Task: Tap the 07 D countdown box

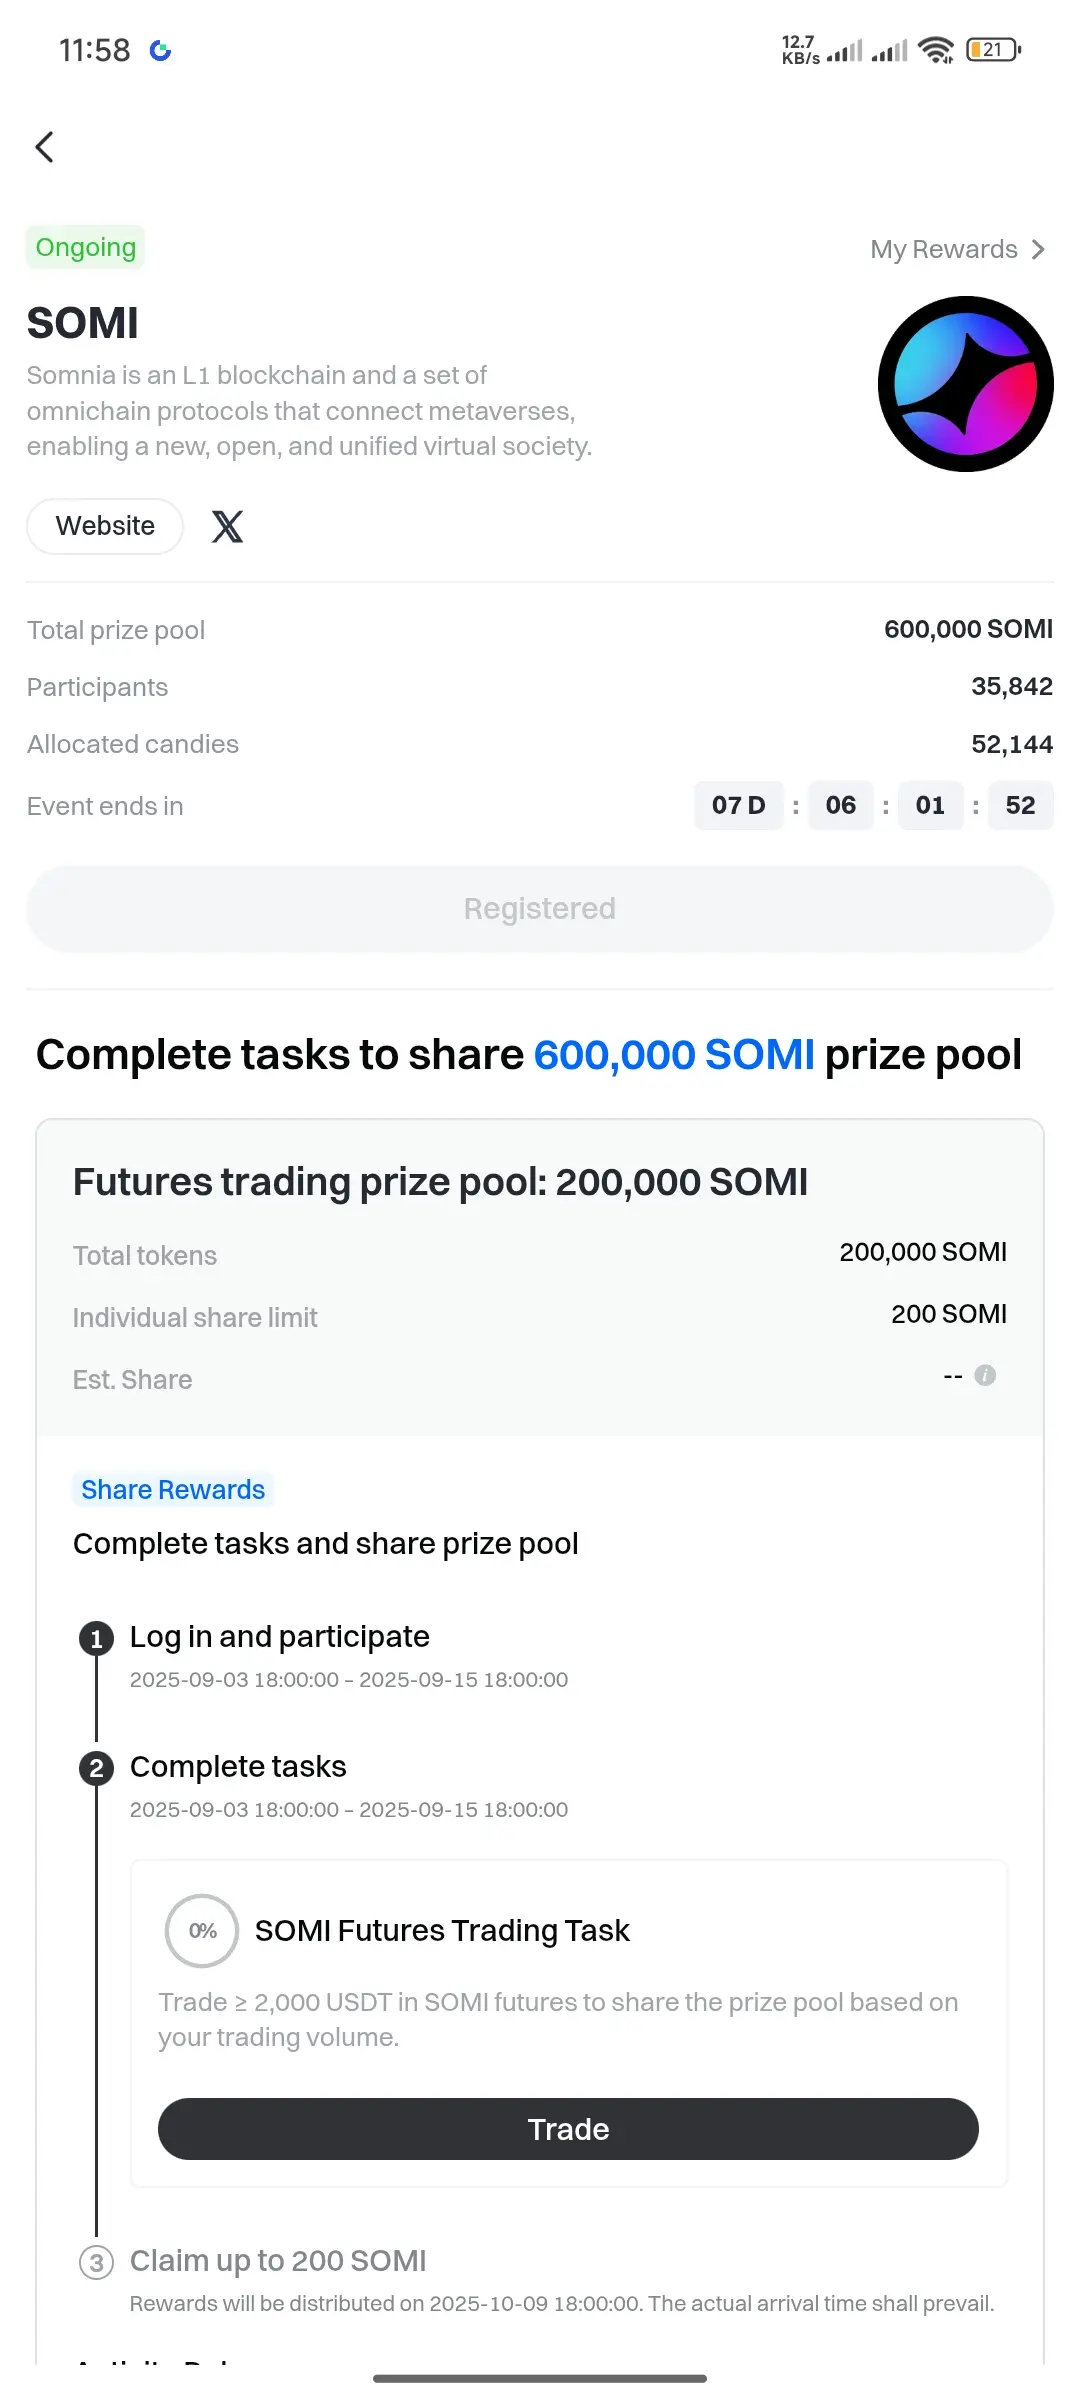Action: point(739,805)
